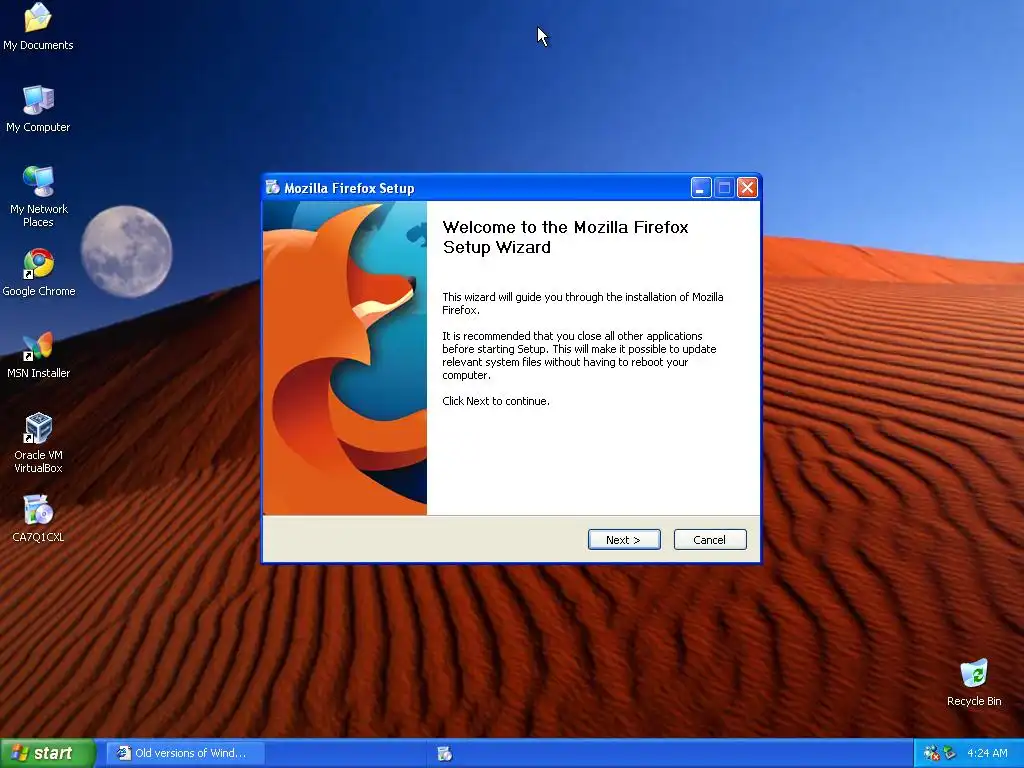Click the network connection tray icon
Screen dimensions: 1024x768
(x=949, y=753)
